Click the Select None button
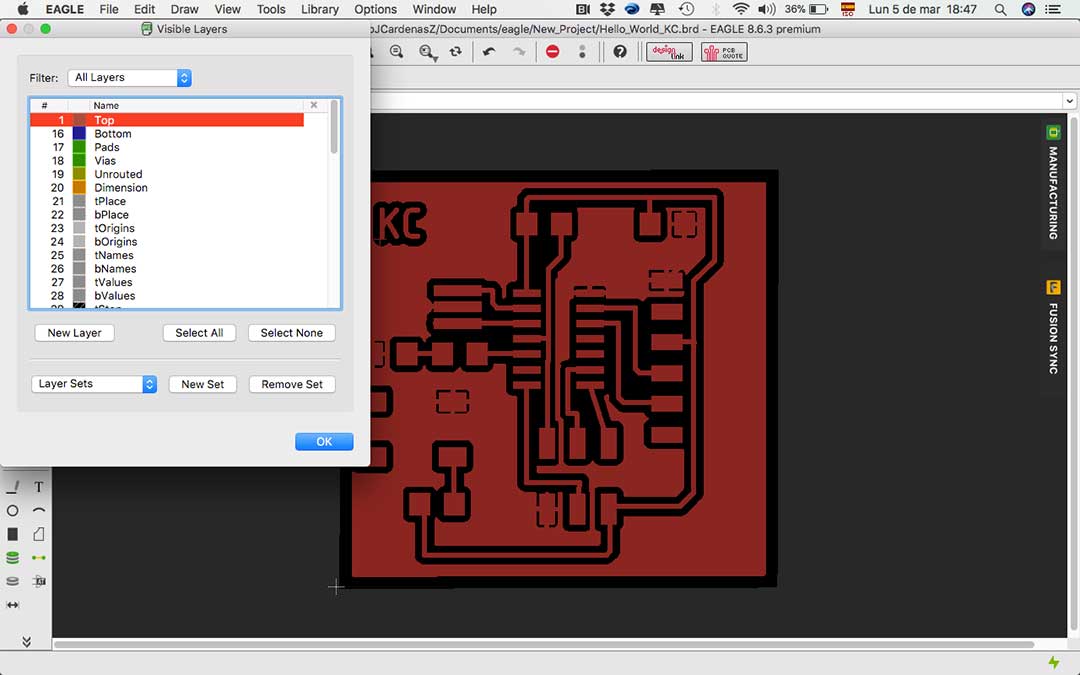Image resolution: width=1080 pixels, height=675 pixels. 291,333
